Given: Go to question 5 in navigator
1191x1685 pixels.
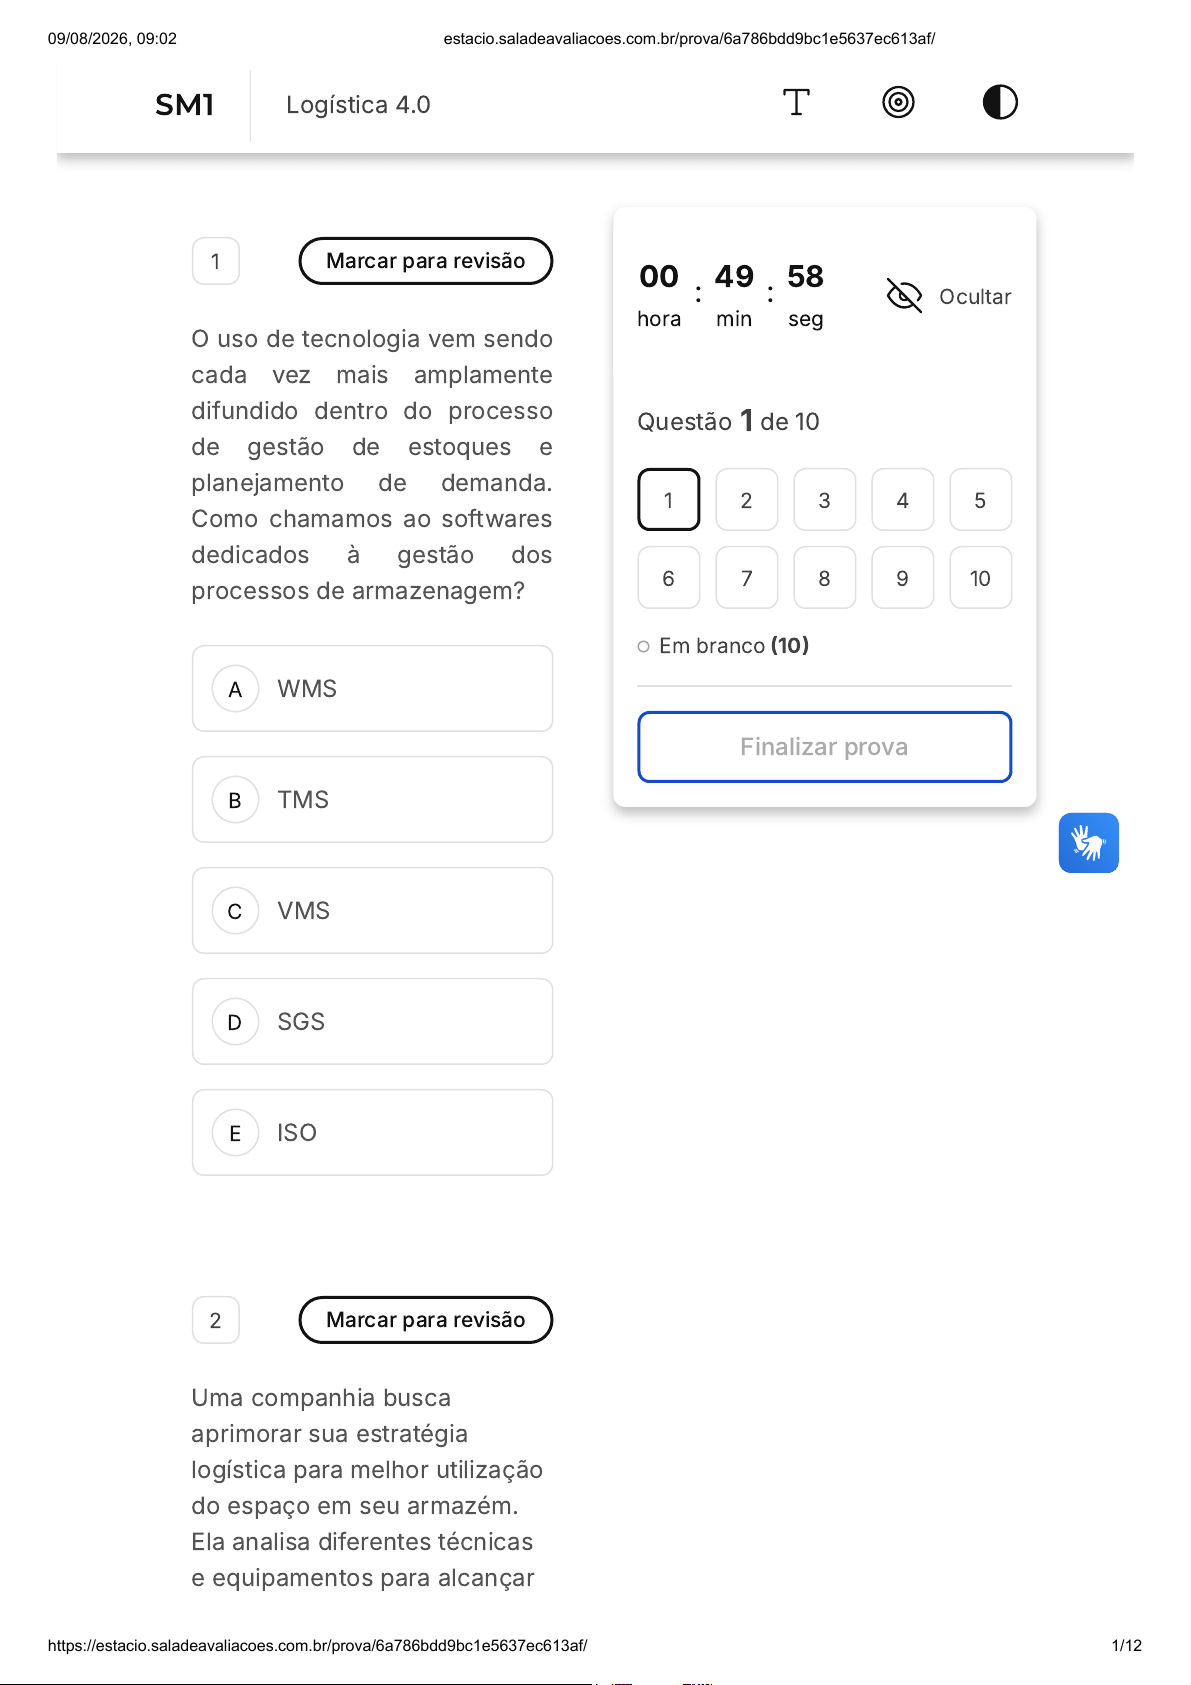Looking at the screenshot, I should tap(980, 500).
